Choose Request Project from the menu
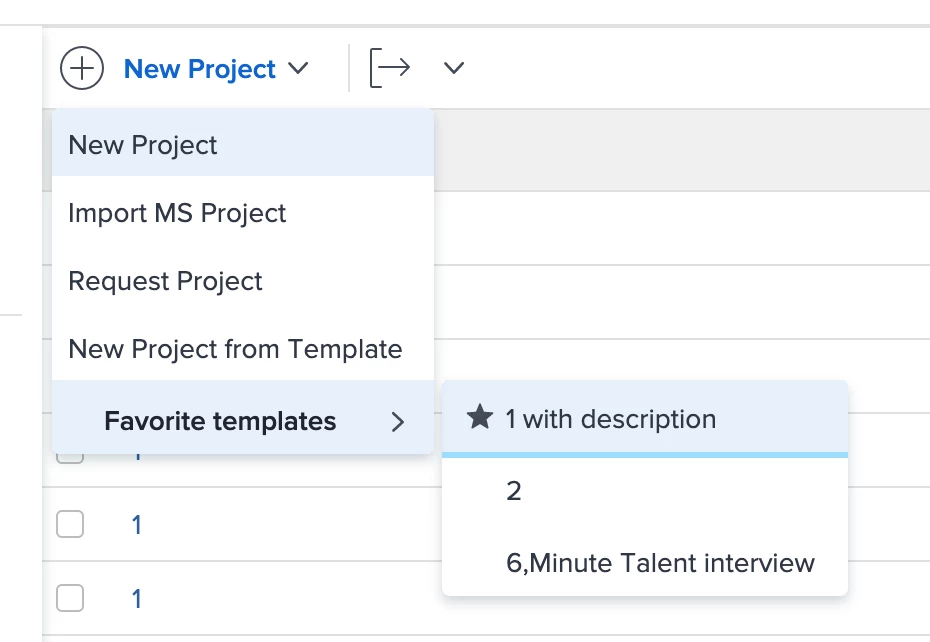 165,281
